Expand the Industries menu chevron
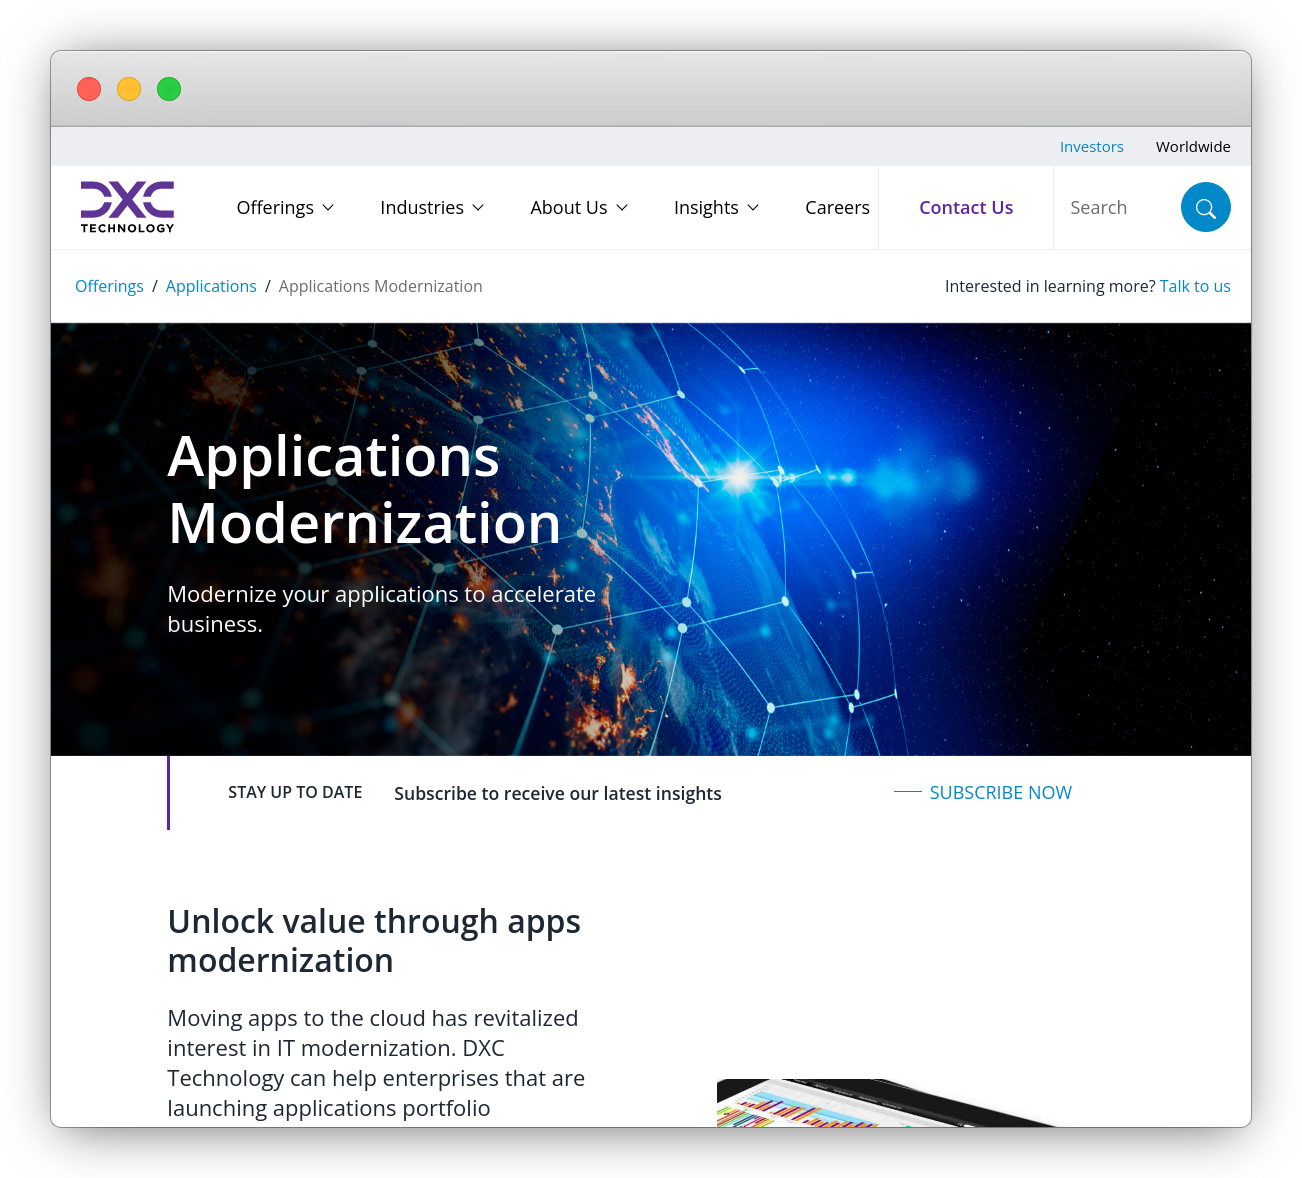The image size is (1302, 1178). point(478,208)
